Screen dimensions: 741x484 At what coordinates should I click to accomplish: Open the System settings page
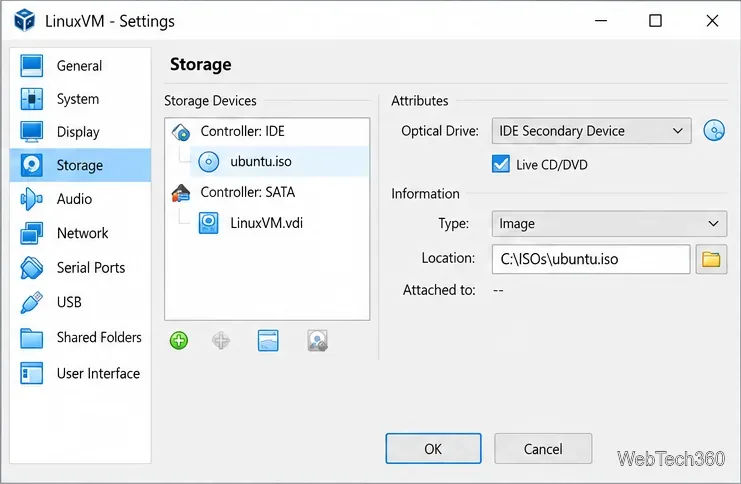(x=80, y=99)
